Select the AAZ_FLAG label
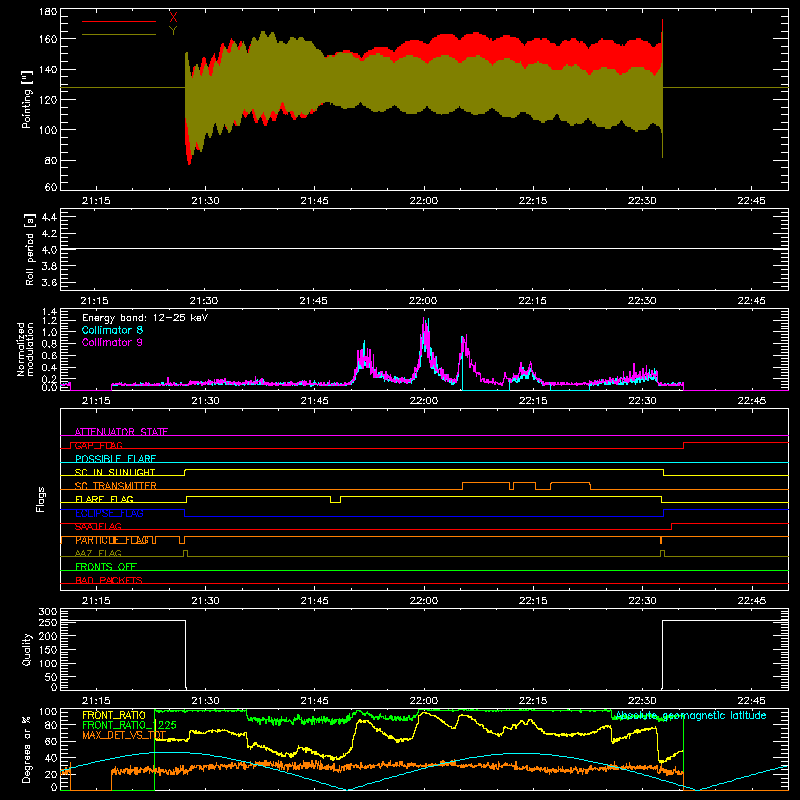This screenshot has width=800, height=800. coord(98,553)
